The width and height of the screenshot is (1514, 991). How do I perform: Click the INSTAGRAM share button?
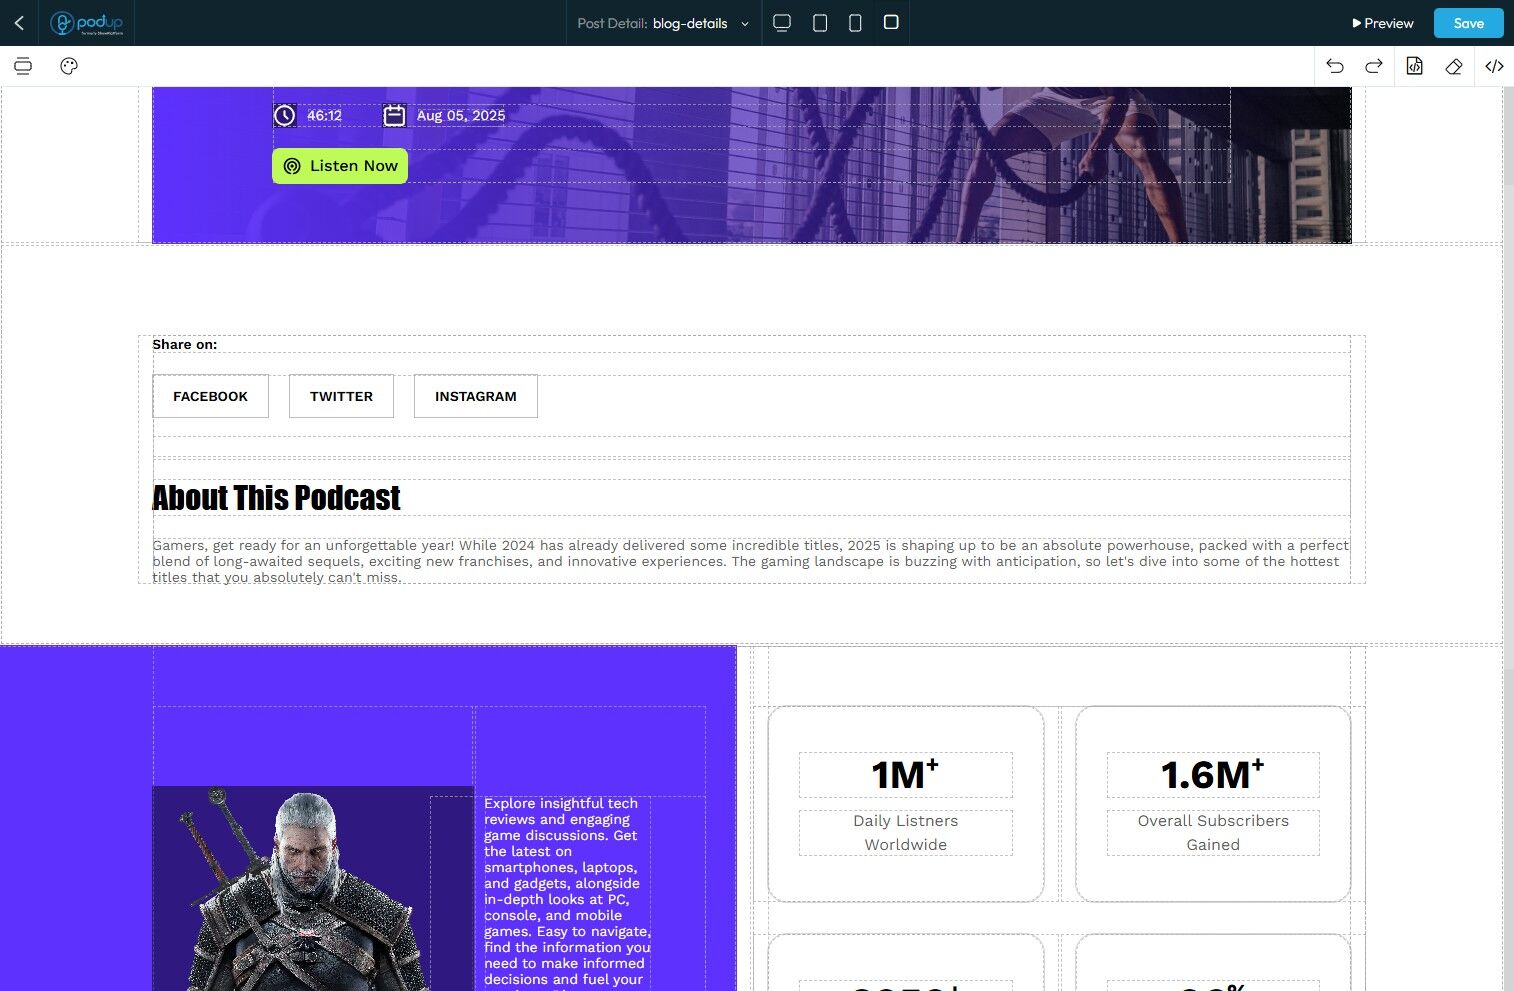click(476, 396)
